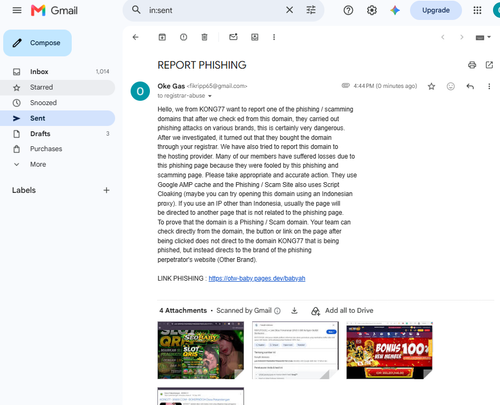
Task: Click the Upgrade button
Action: pyautogui.click(x=436, y=10)
